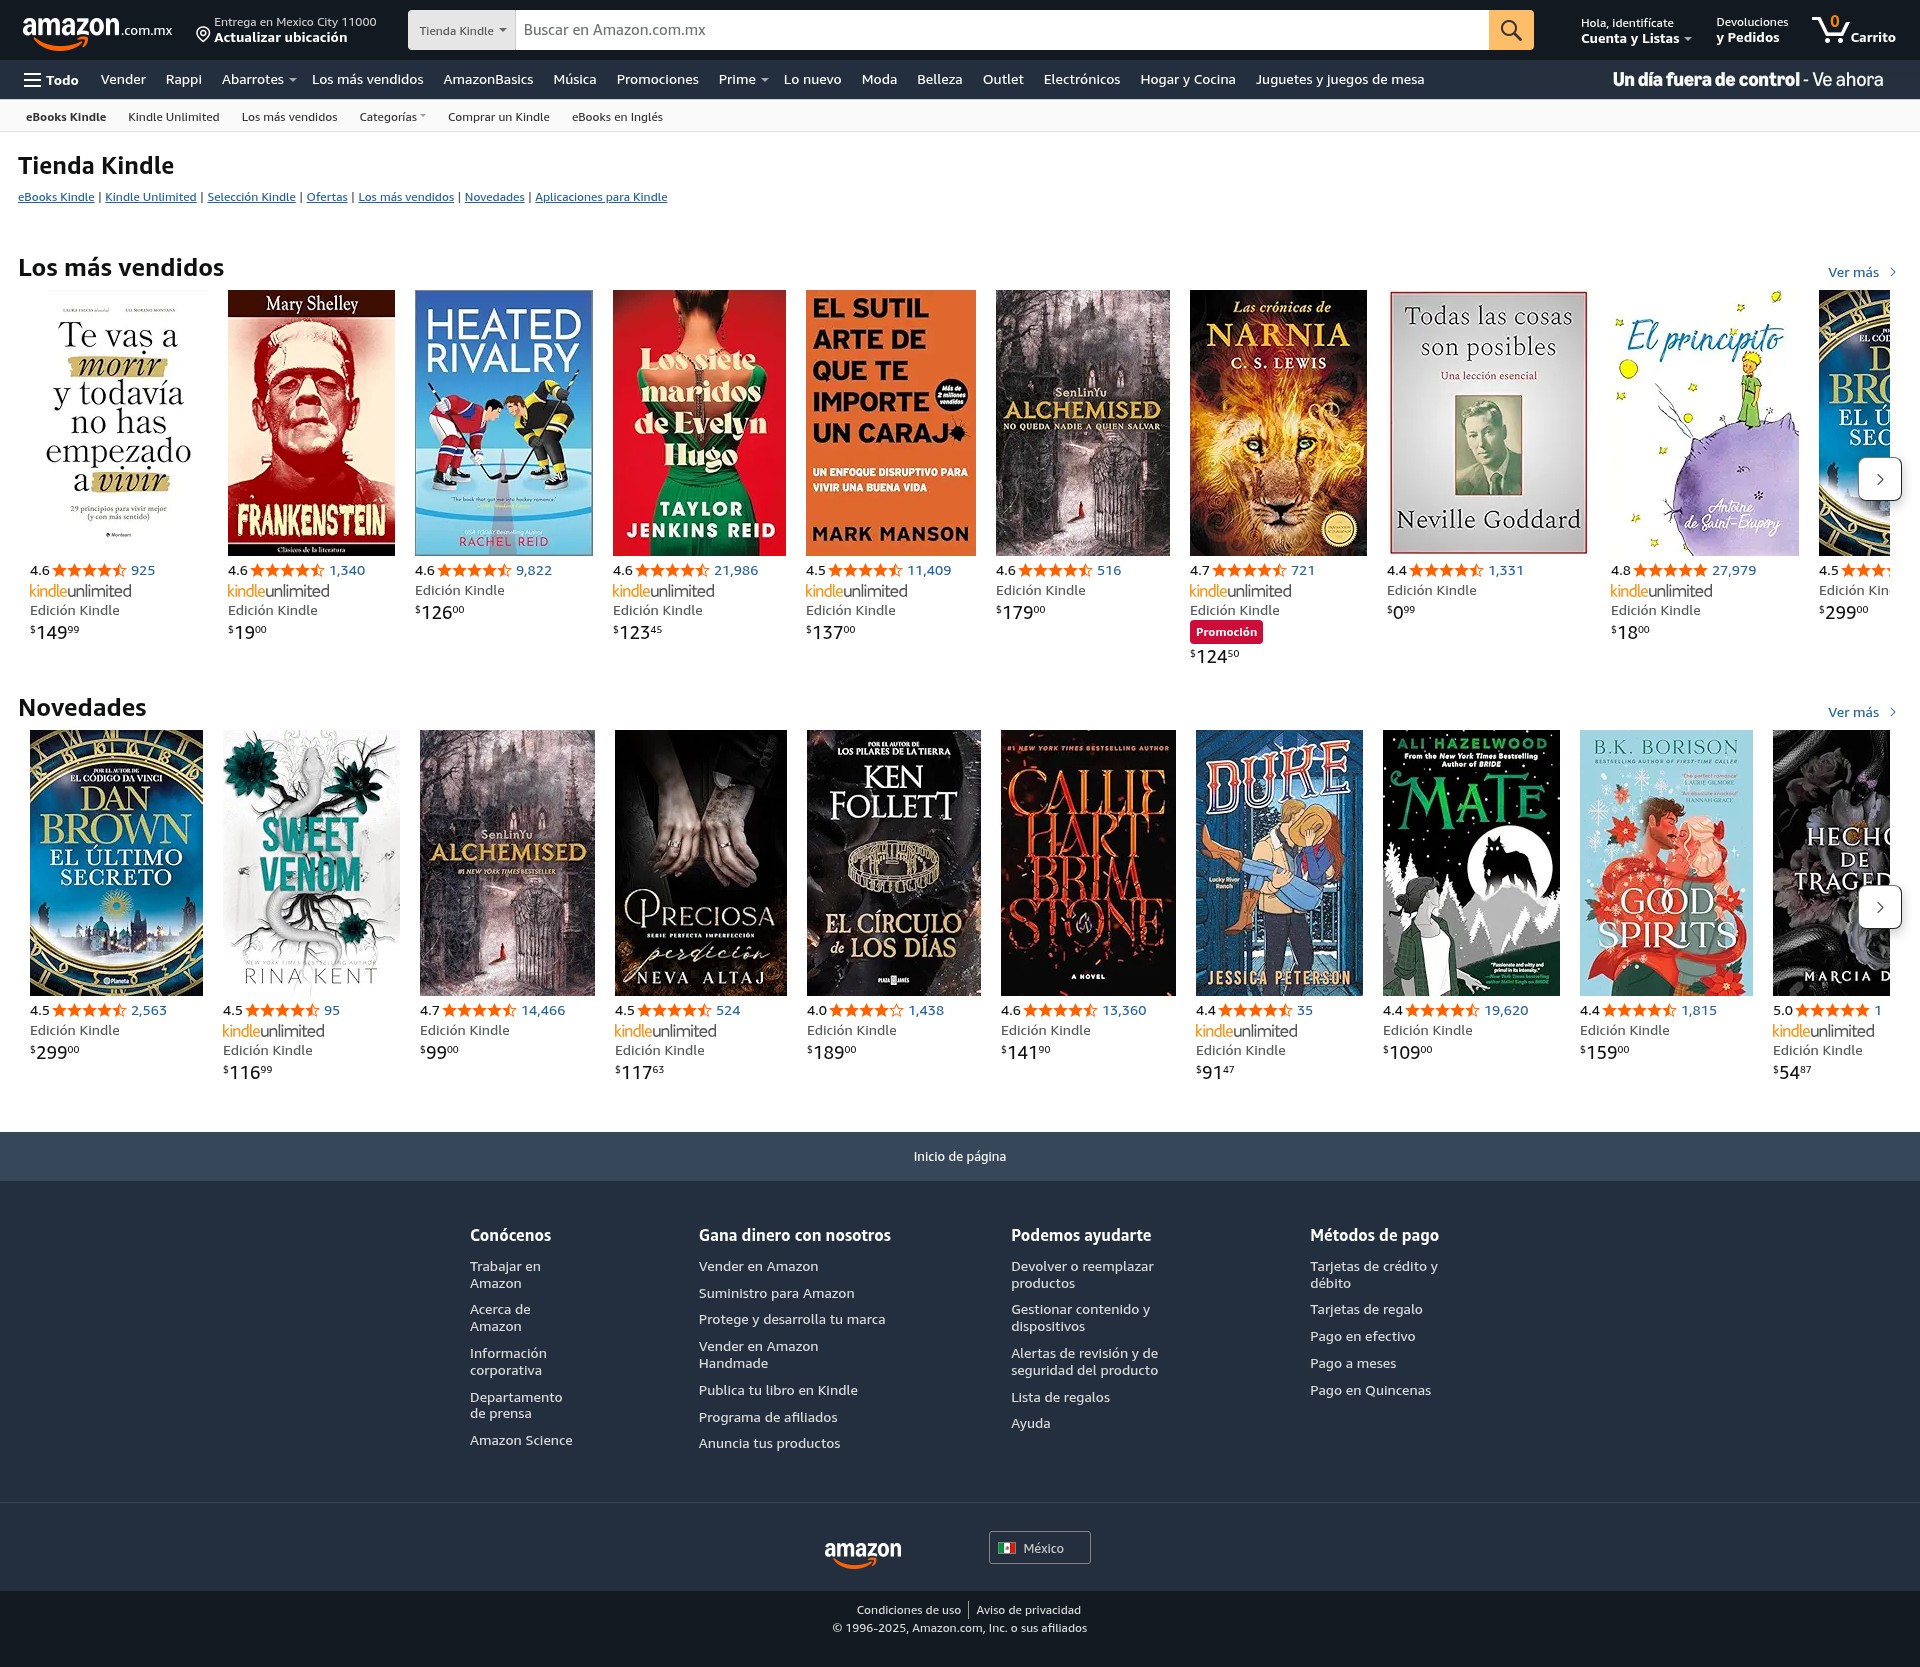
Task: Click Ver más for Novedades
Action: tap(1861, 712)
